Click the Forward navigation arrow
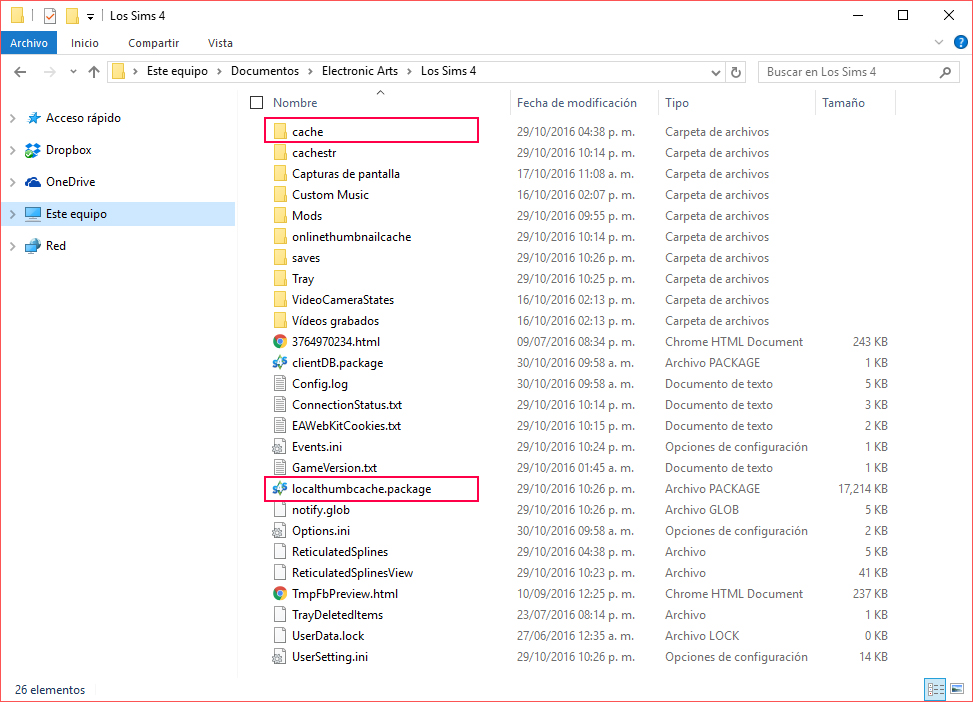The image size is (973, 702). [50, 72]
